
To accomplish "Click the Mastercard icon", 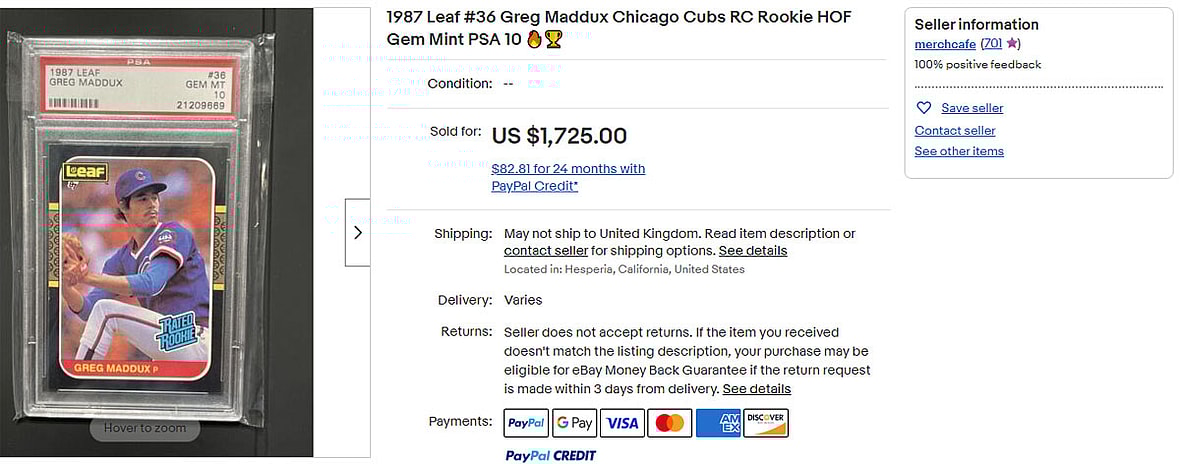I will coord(670,423).
